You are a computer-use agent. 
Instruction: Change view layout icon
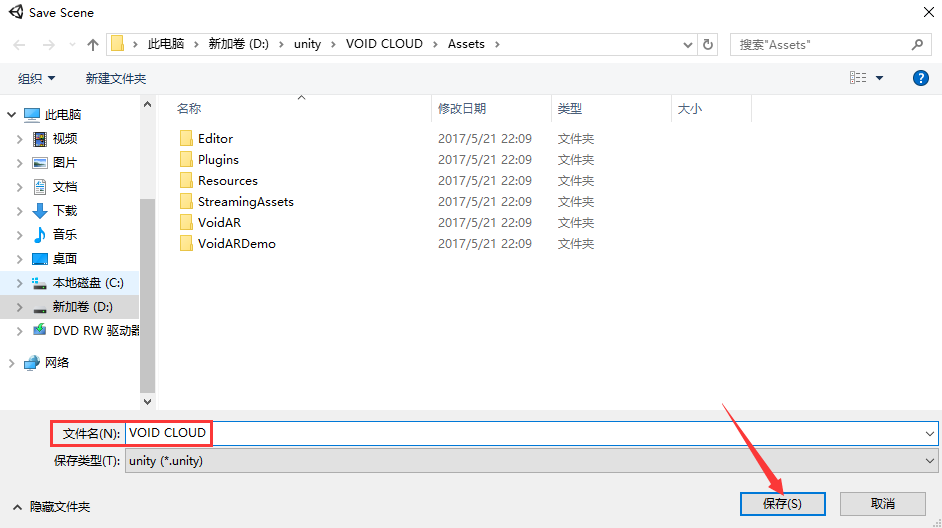858,77
